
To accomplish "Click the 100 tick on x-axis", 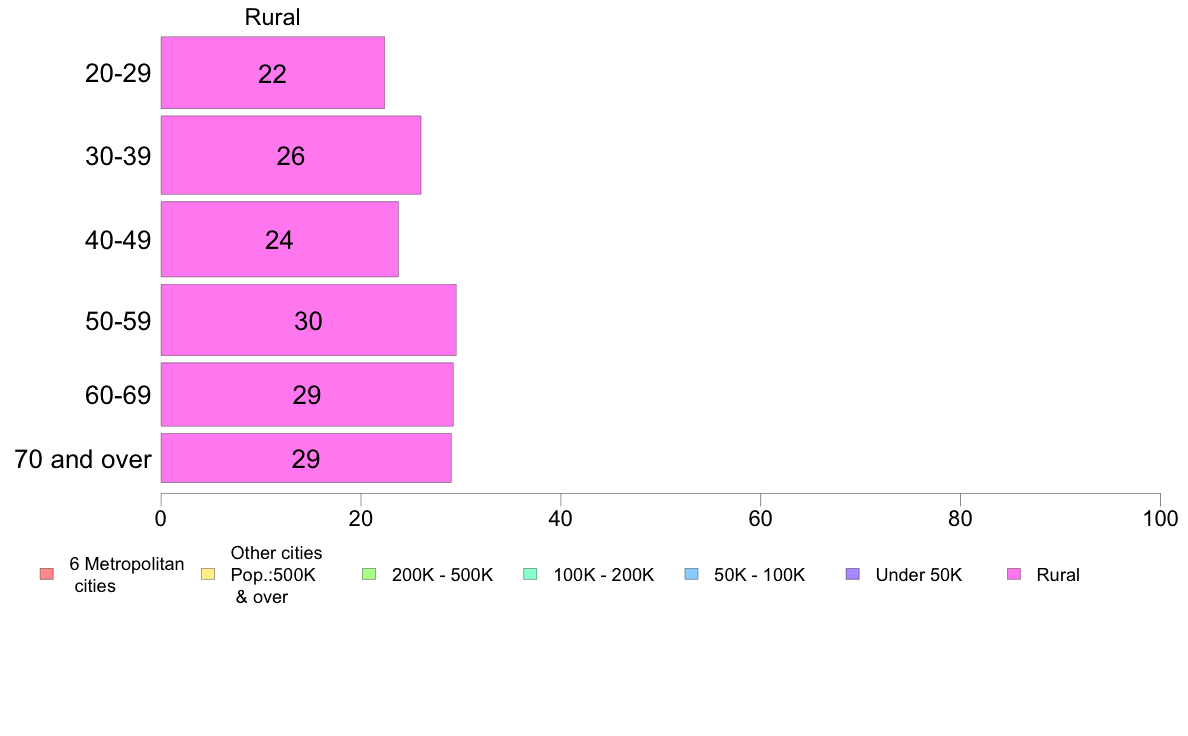I will (1160, 518).
